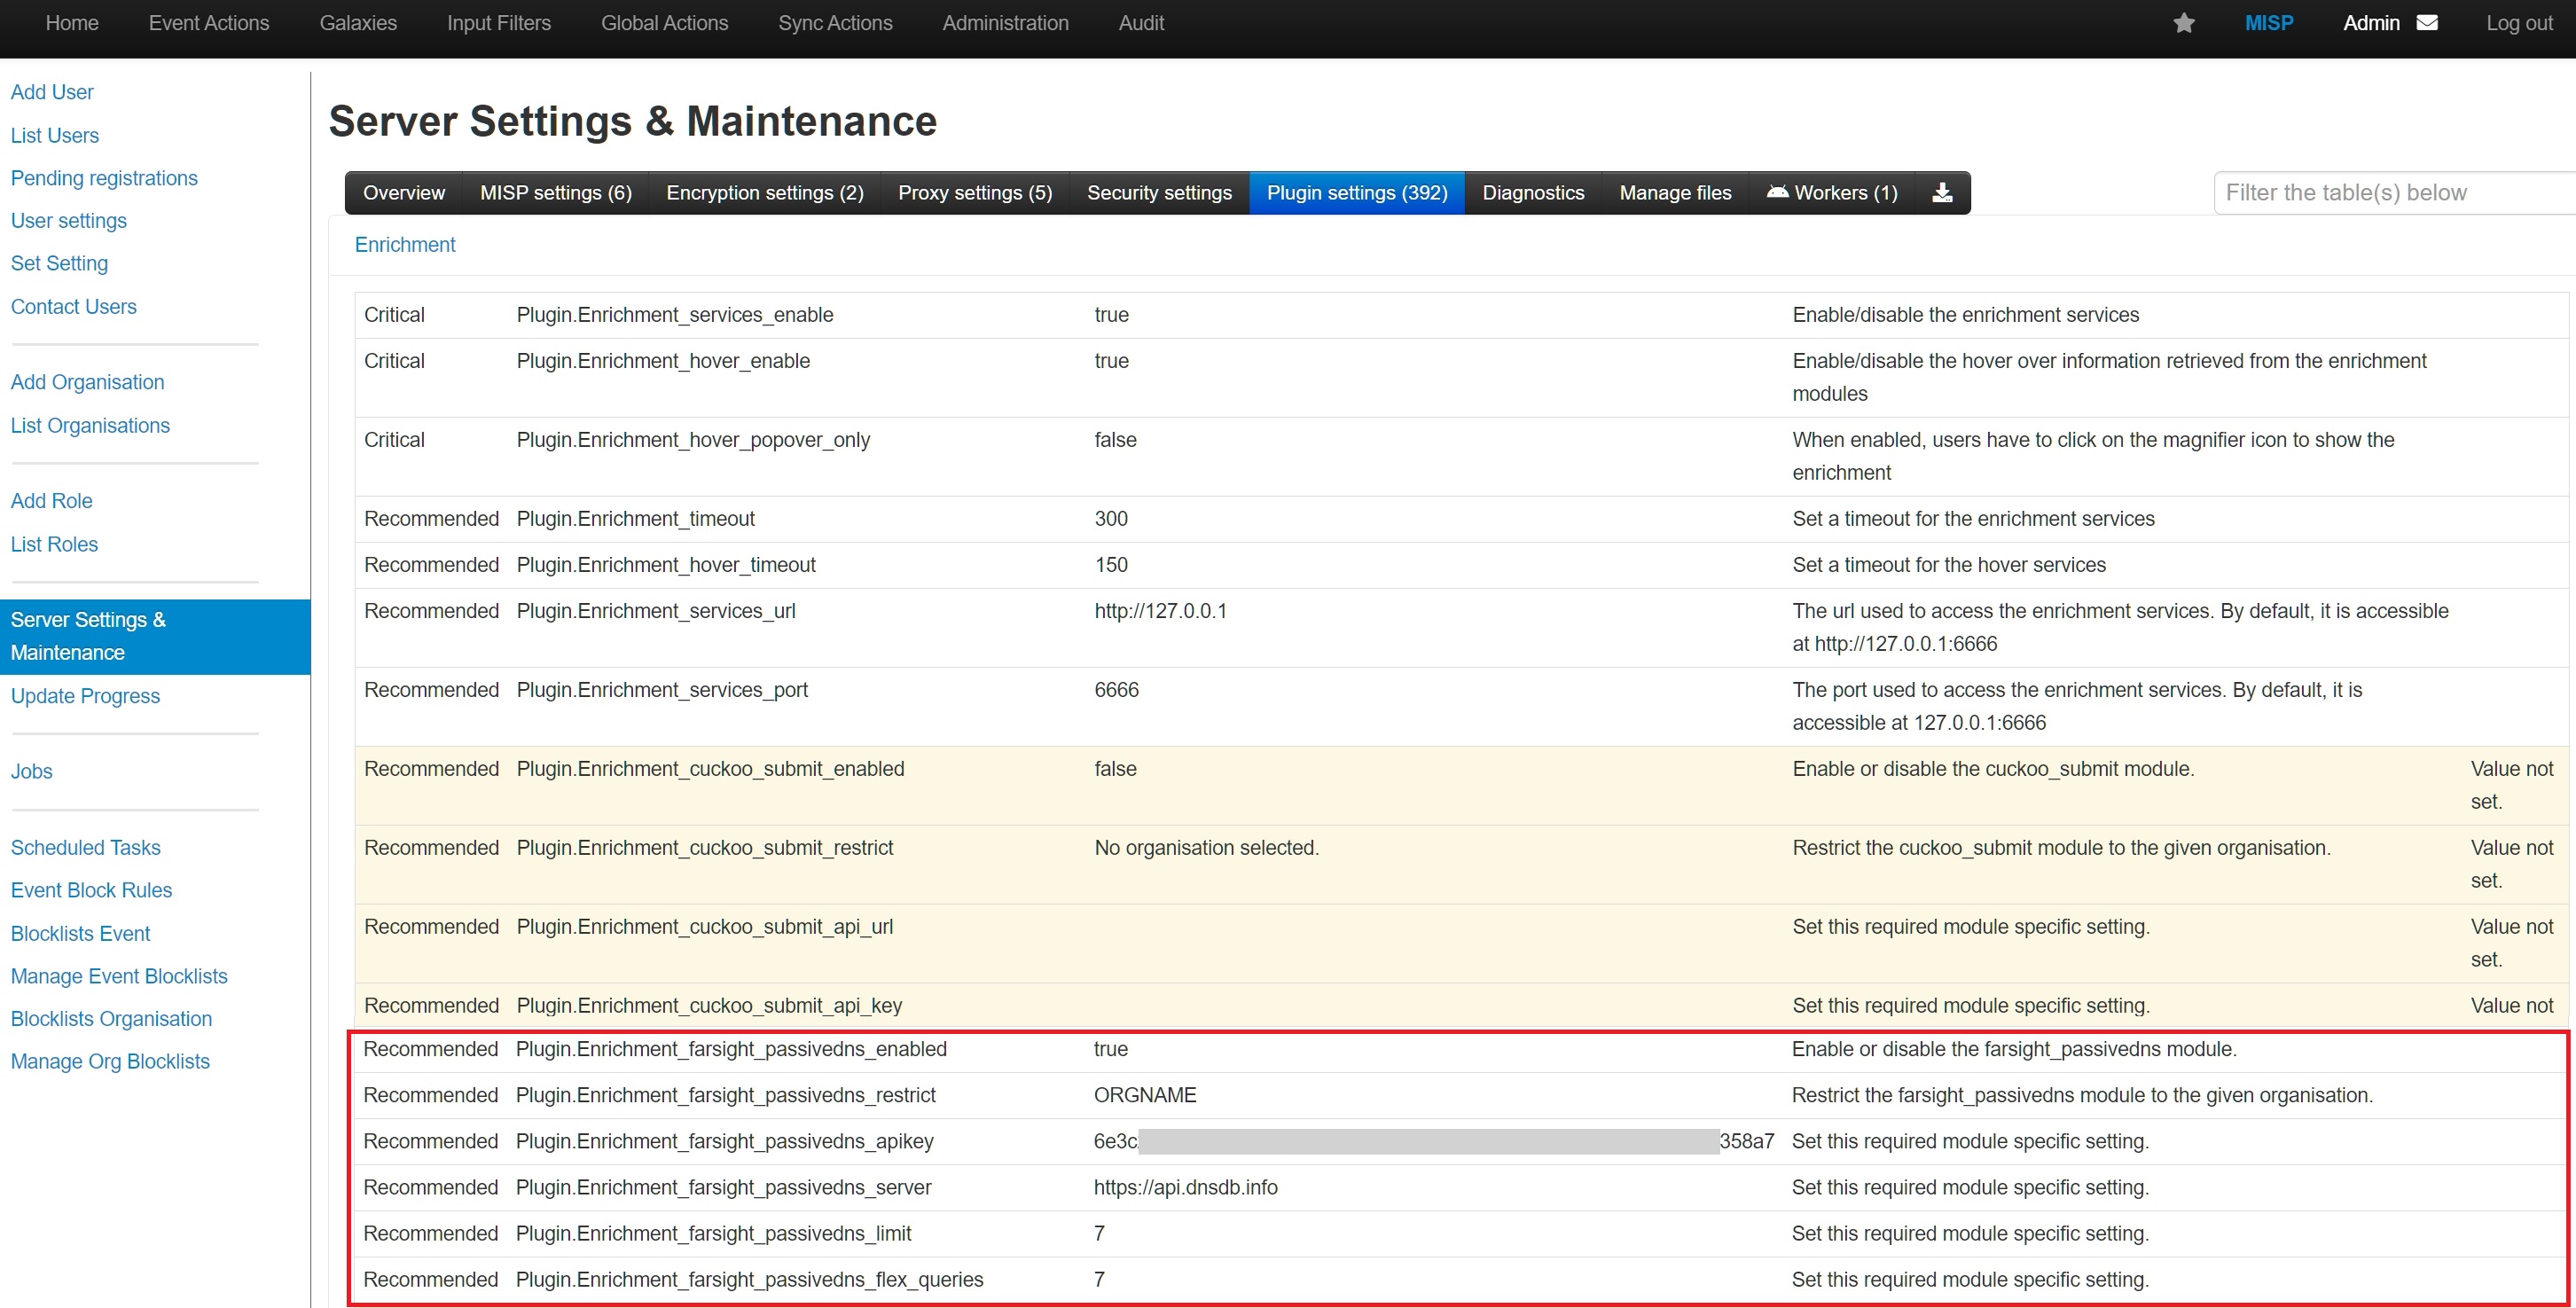Click the filter input field above the table

tap(2390, 192)
